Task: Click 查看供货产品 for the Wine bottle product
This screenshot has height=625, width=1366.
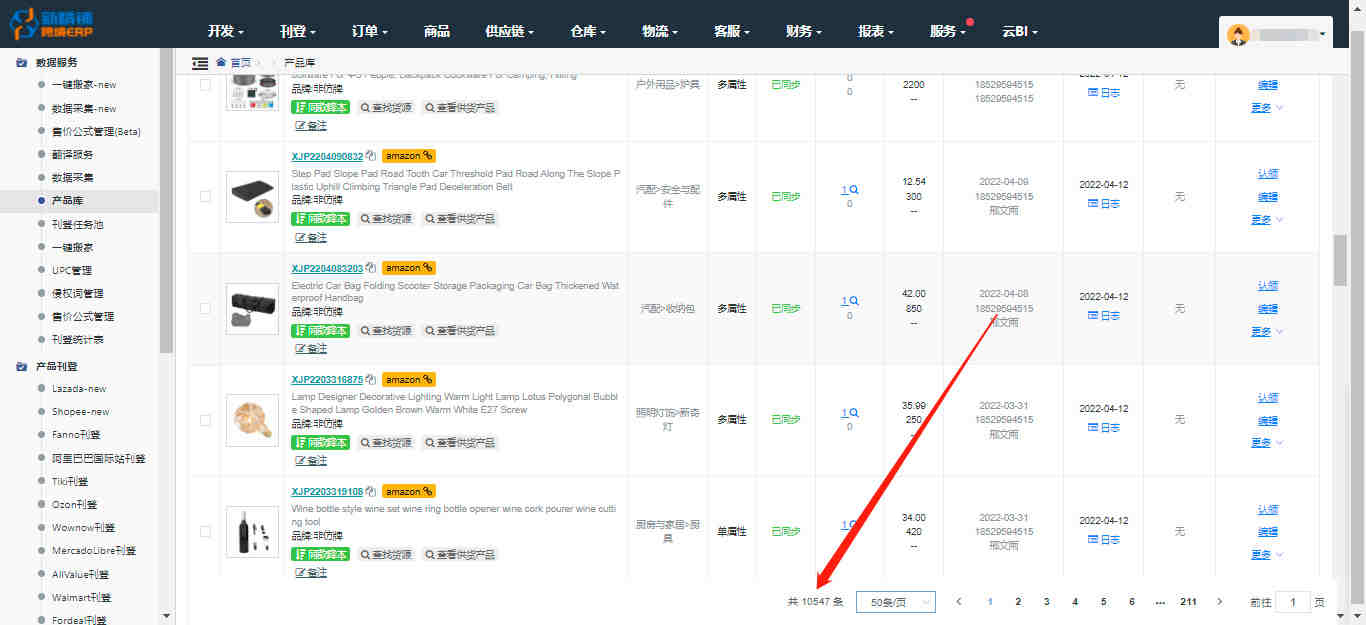Action: [459, 555]
